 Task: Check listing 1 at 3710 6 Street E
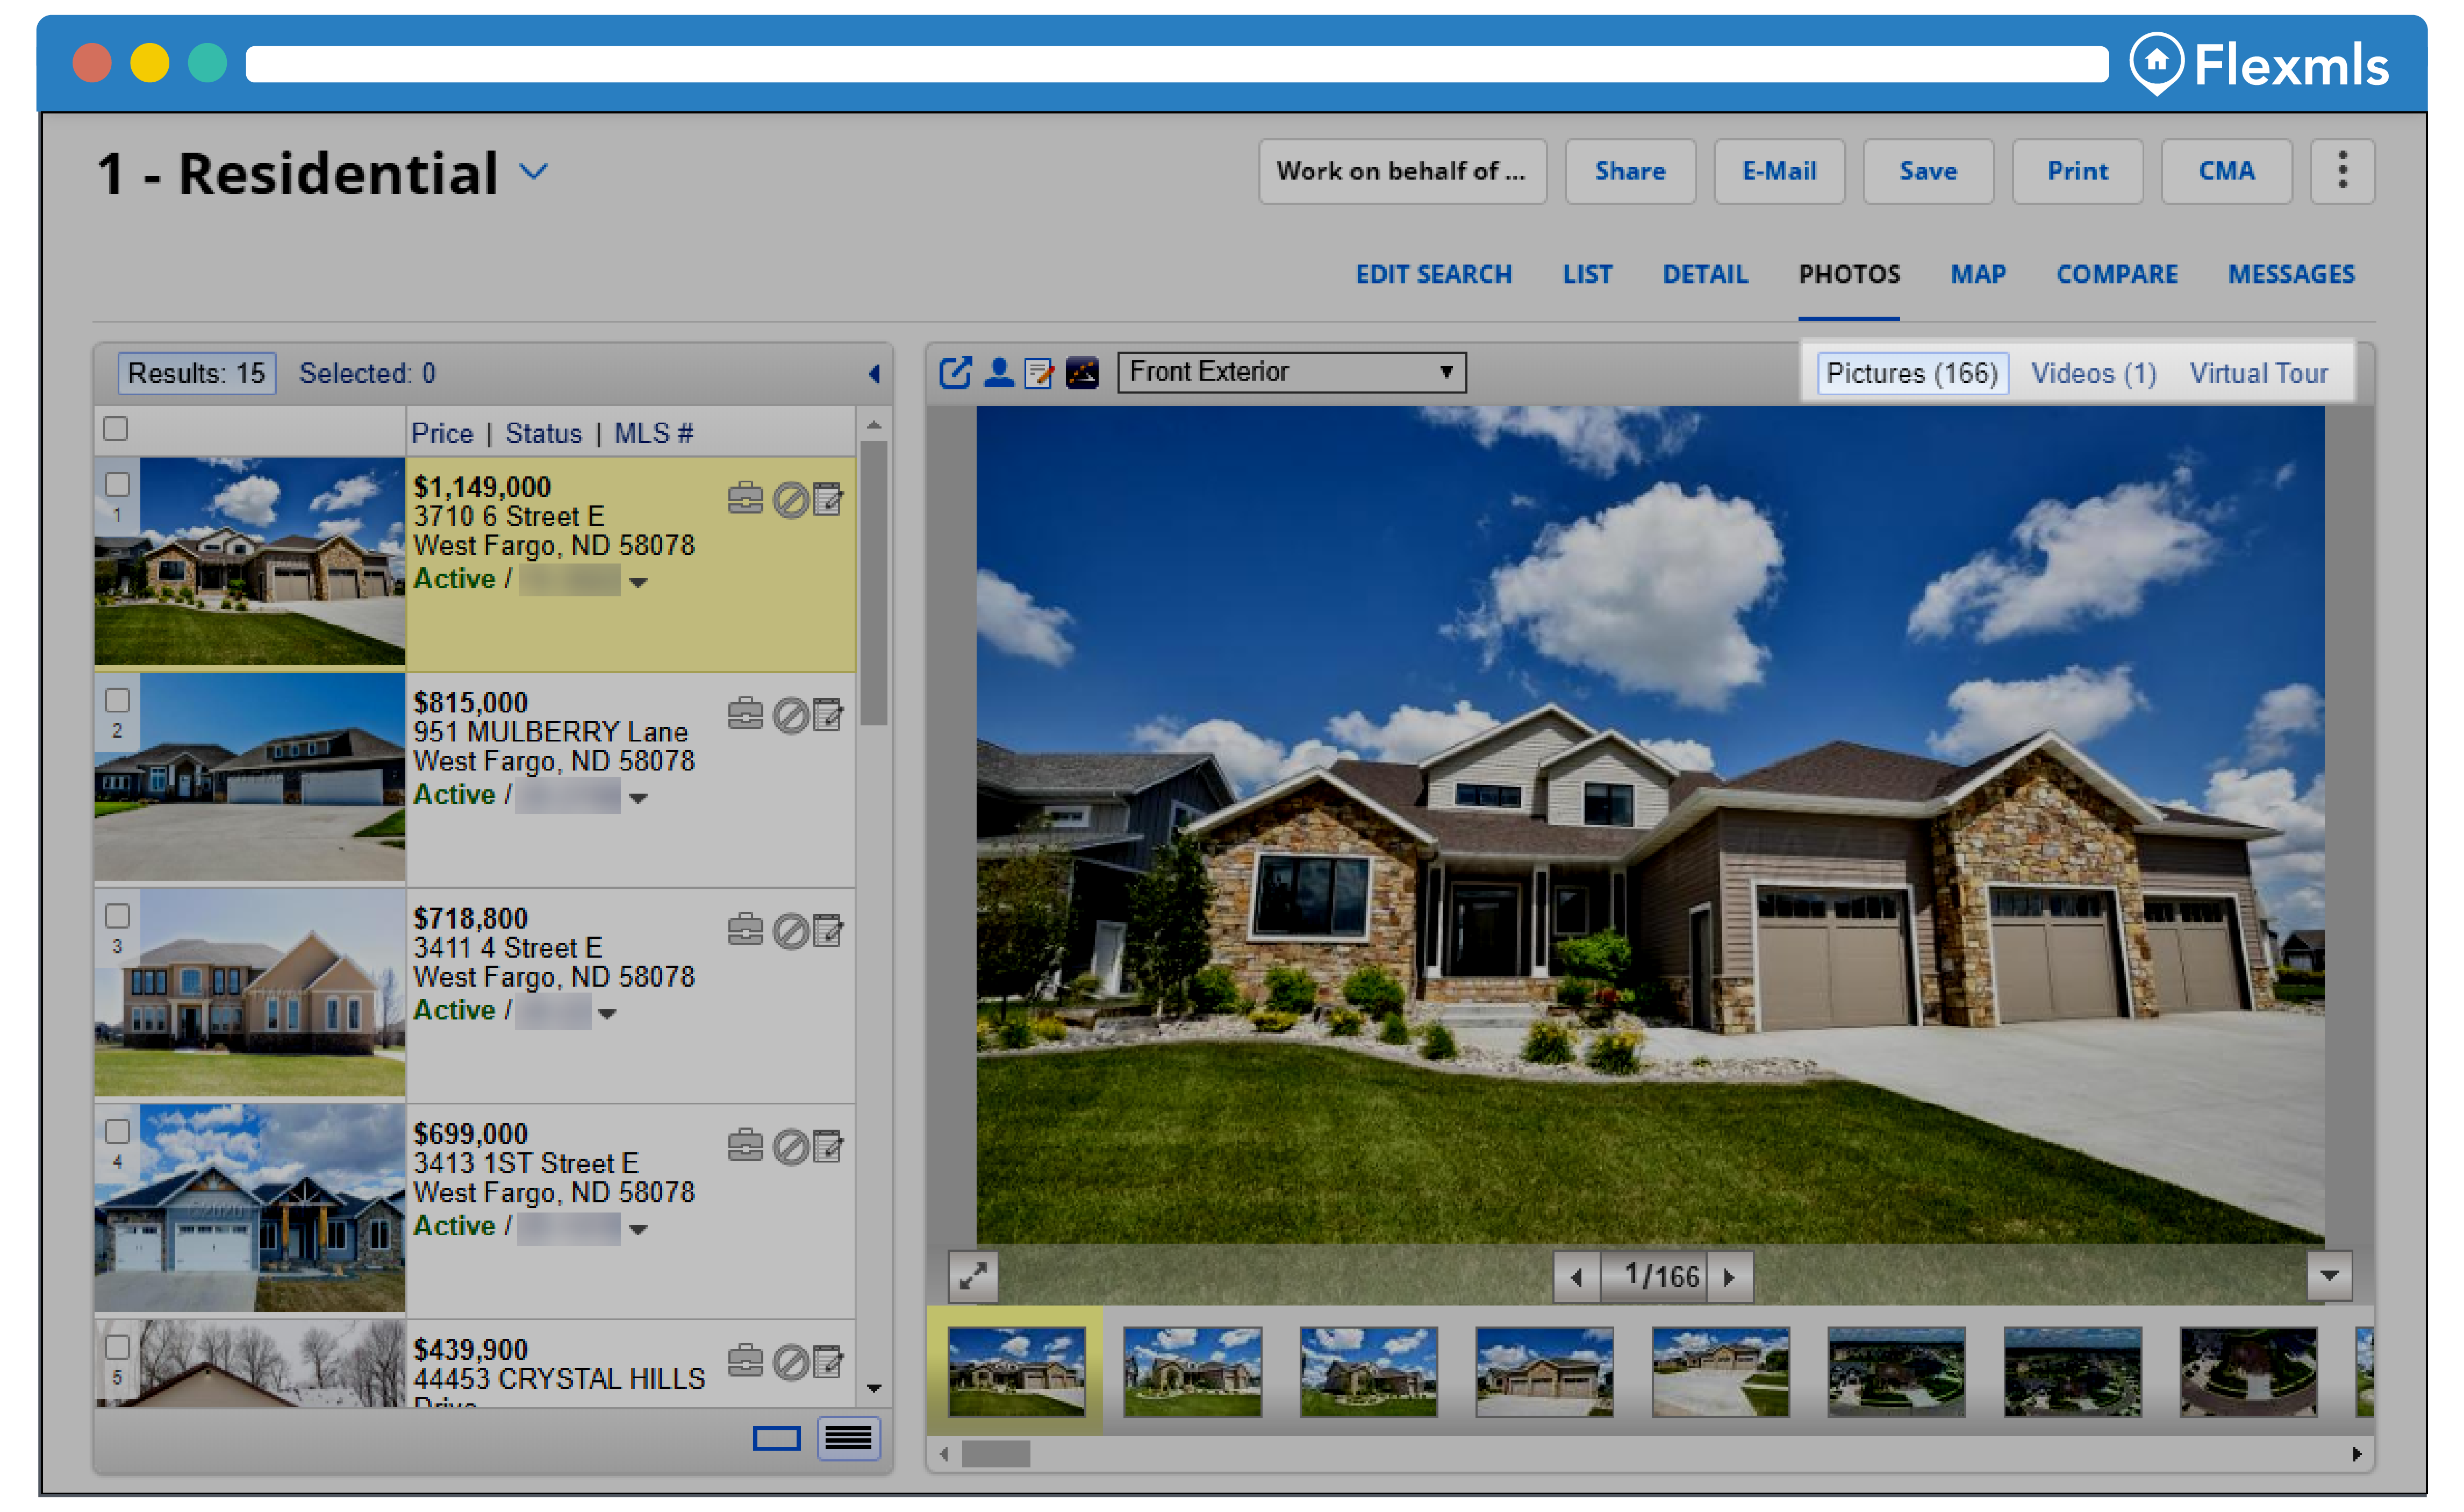tap(118, 484)
